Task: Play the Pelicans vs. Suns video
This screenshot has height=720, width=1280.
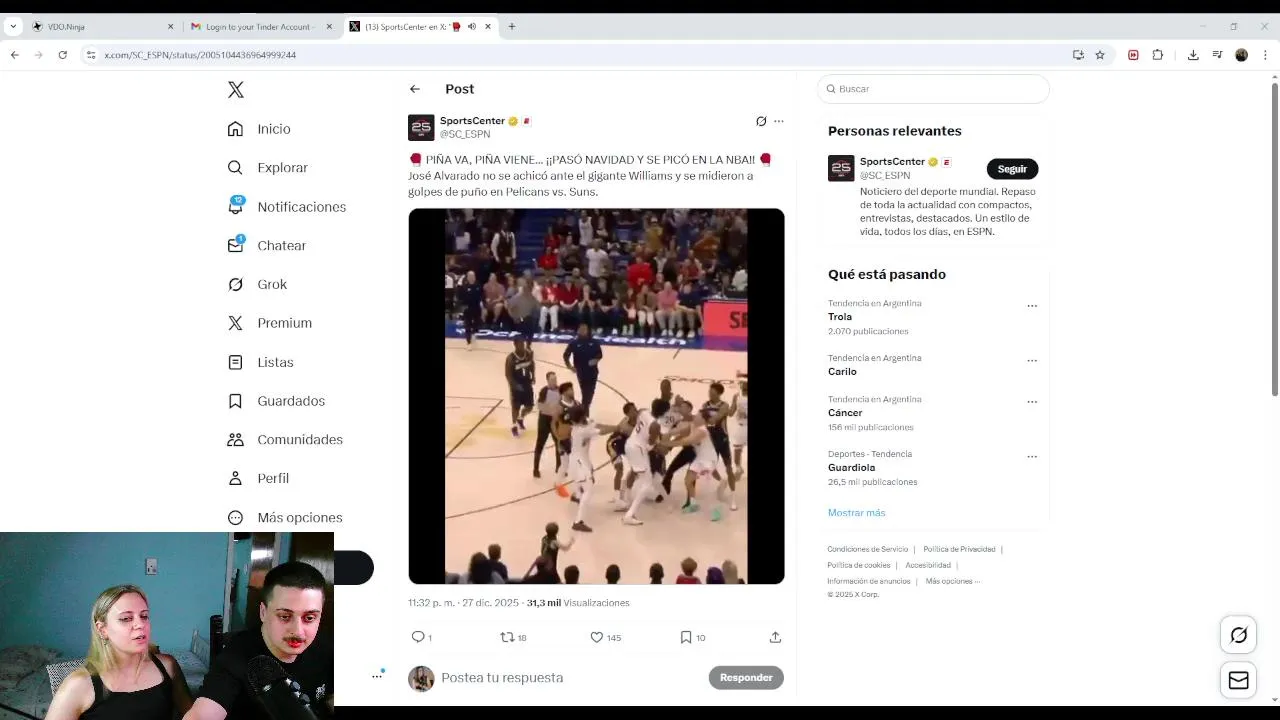Action: pyautogui.click(x=596, y=396)
